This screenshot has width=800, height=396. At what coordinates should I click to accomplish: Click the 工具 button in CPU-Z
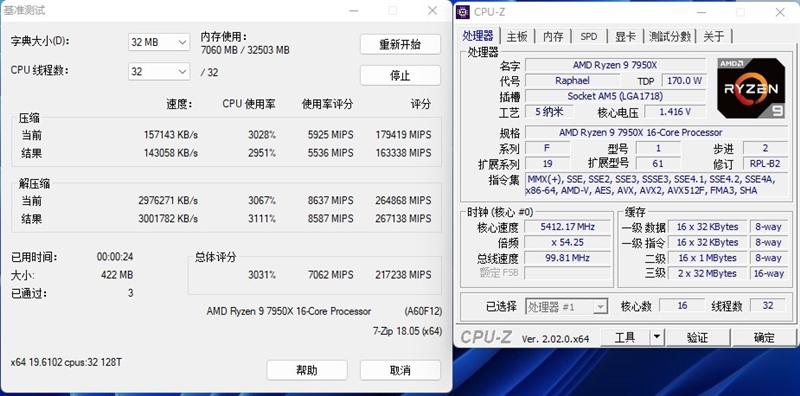[x=625, y=337]
